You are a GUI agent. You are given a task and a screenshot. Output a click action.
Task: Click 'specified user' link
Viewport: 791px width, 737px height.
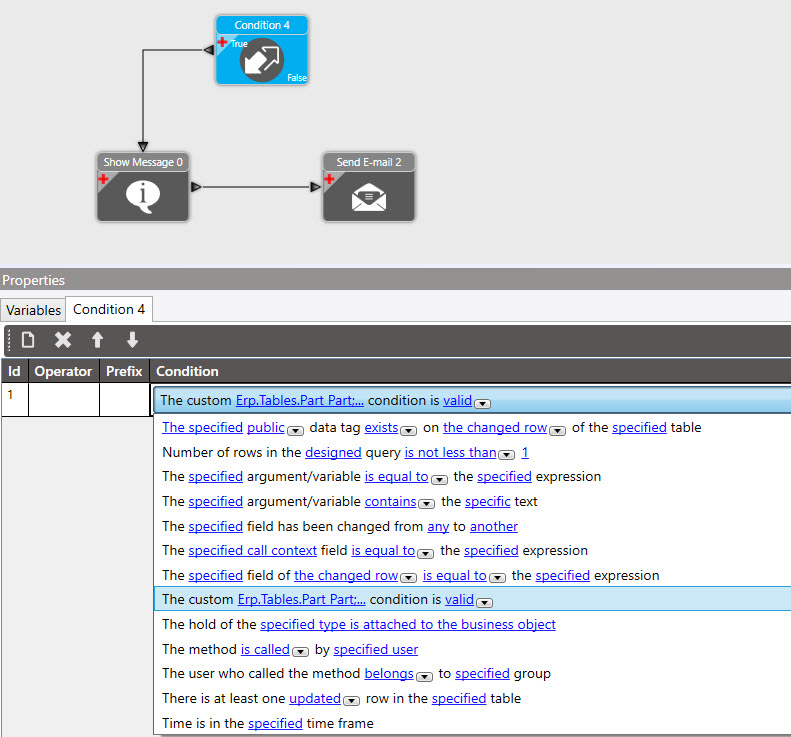tap(376, 650)
